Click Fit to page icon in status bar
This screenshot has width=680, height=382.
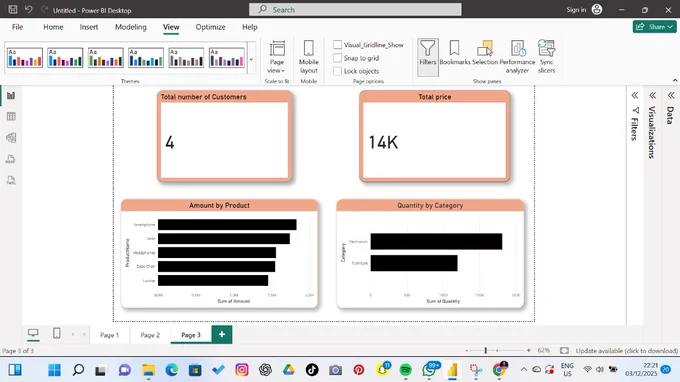564,350
